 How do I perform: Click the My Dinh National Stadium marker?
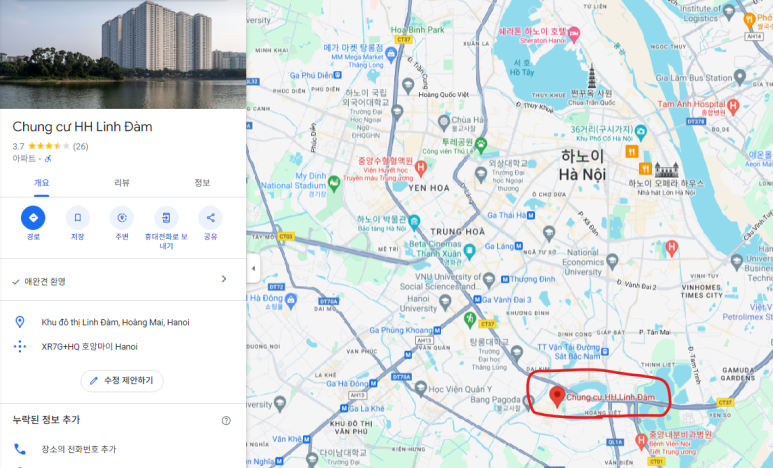pyautogui.click(x=334, y=183)
